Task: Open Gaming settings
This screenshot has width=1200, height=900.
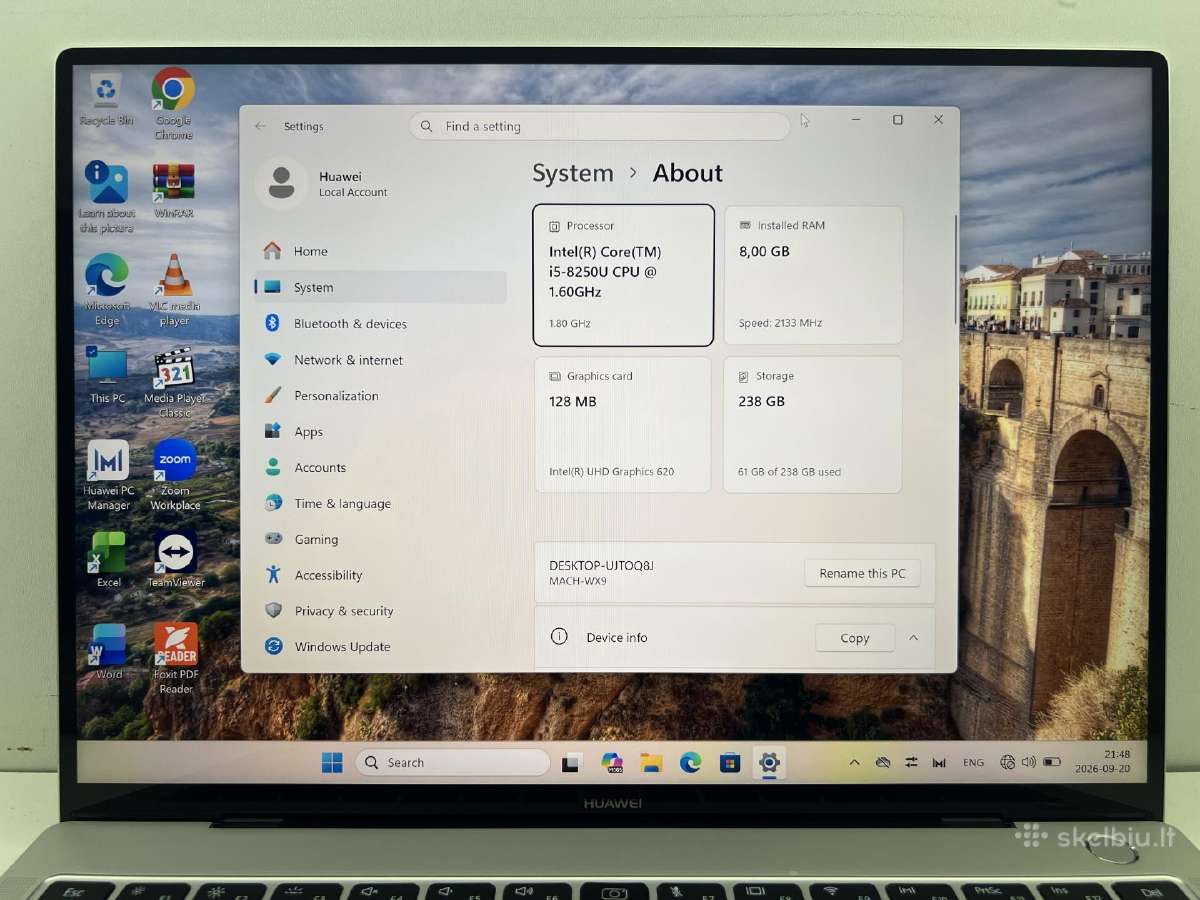Action: 380,539
